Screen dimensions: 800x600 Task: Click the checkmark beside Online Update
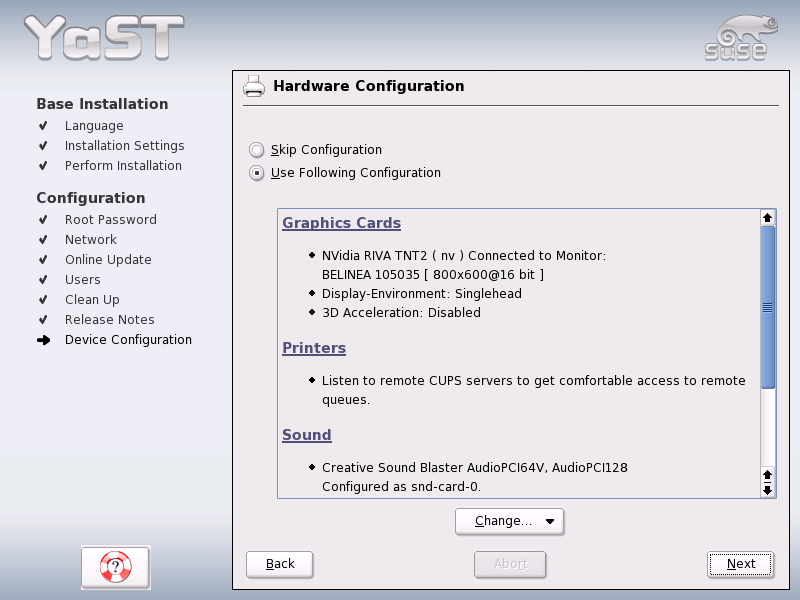tap(43, 260)
